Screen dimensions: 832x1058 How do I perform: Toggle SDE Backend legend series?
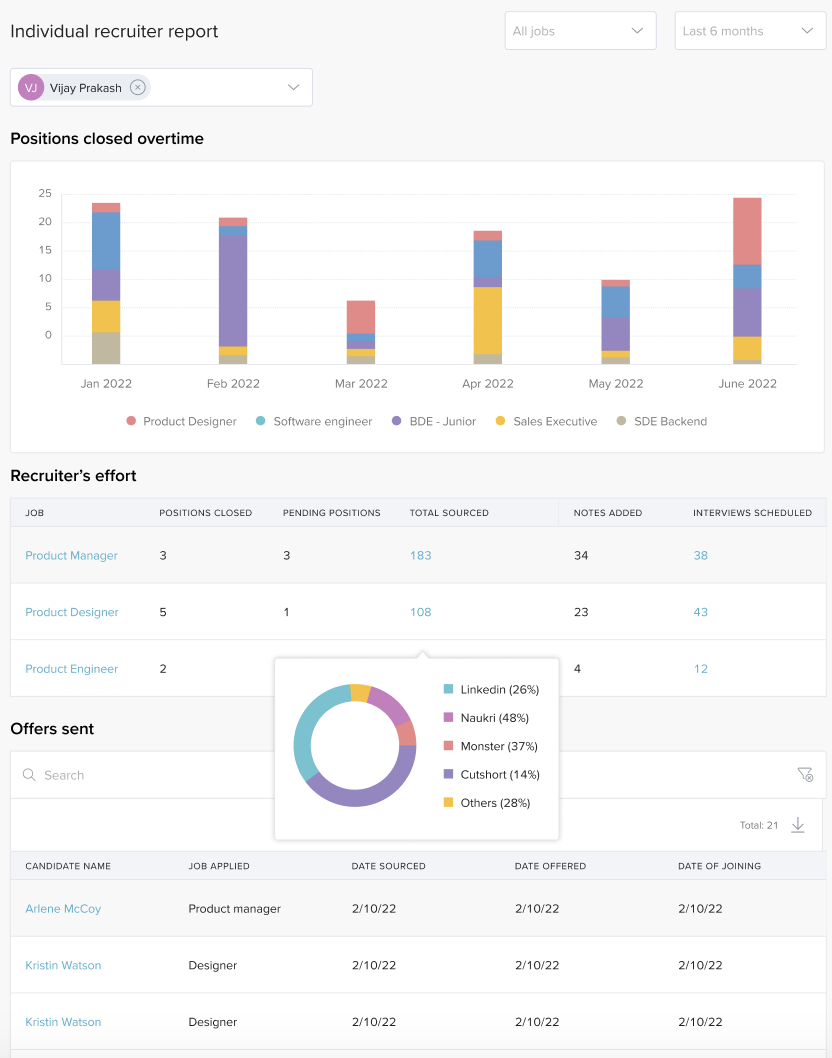tap(661, 422)
